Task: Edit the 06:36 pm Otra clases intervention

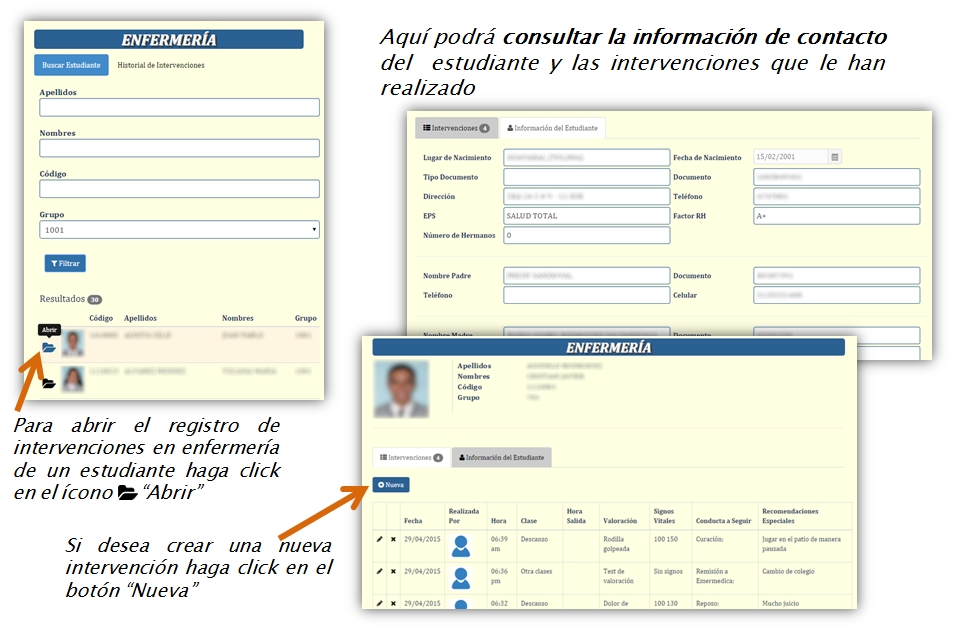Action: tap(380, 571)
